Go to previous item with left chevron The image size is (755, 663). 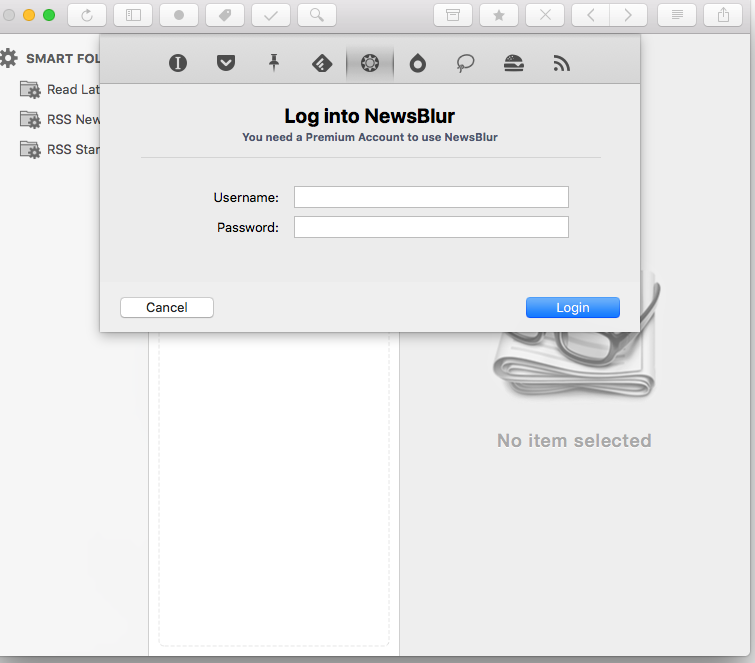tap(590, 15)
